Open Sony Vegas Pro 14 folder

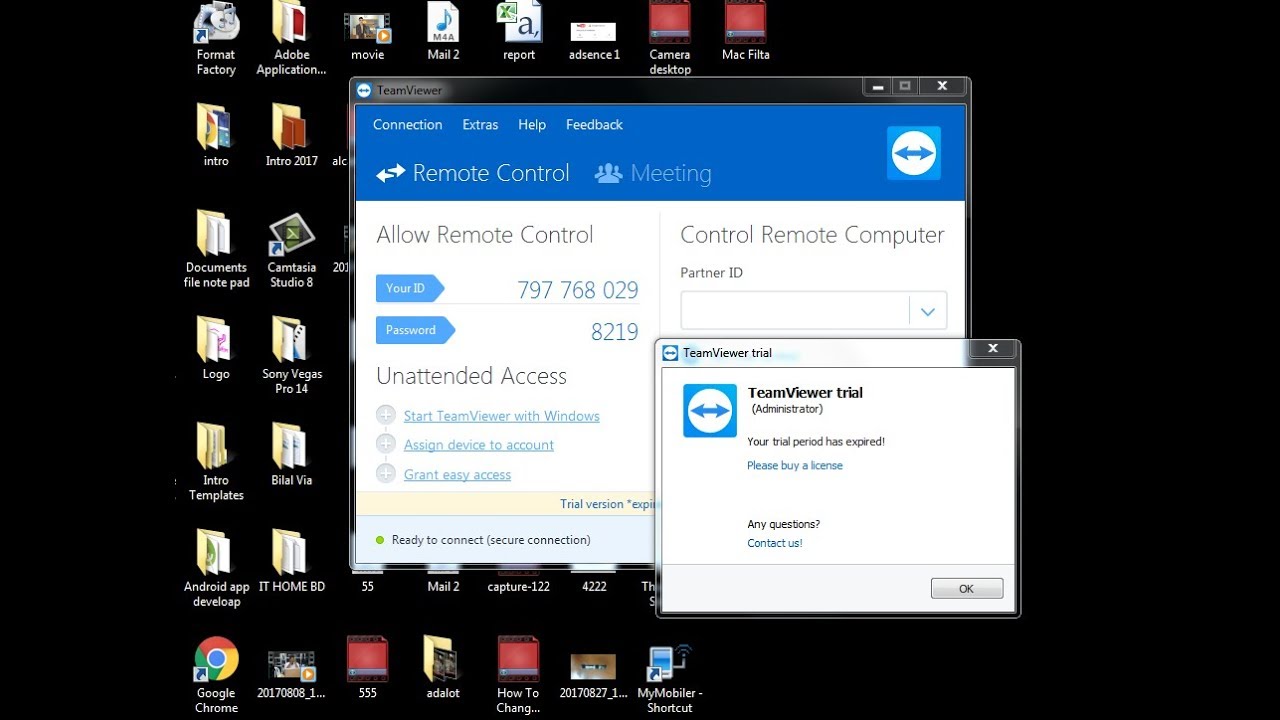click(x=291, y=355)
